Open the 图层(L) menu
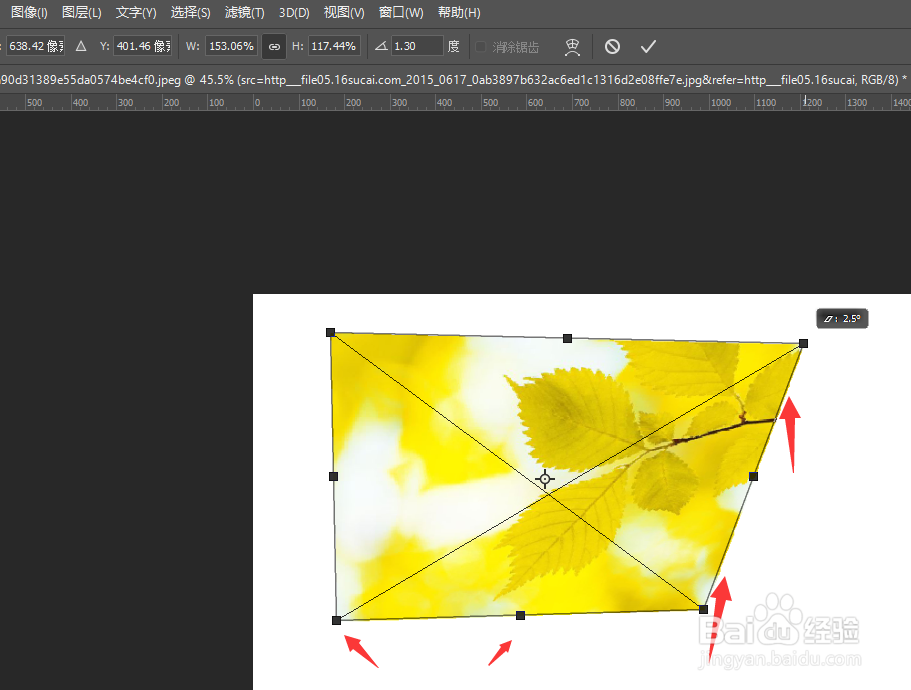The image size is (911, 690). (x=81, y=12)
